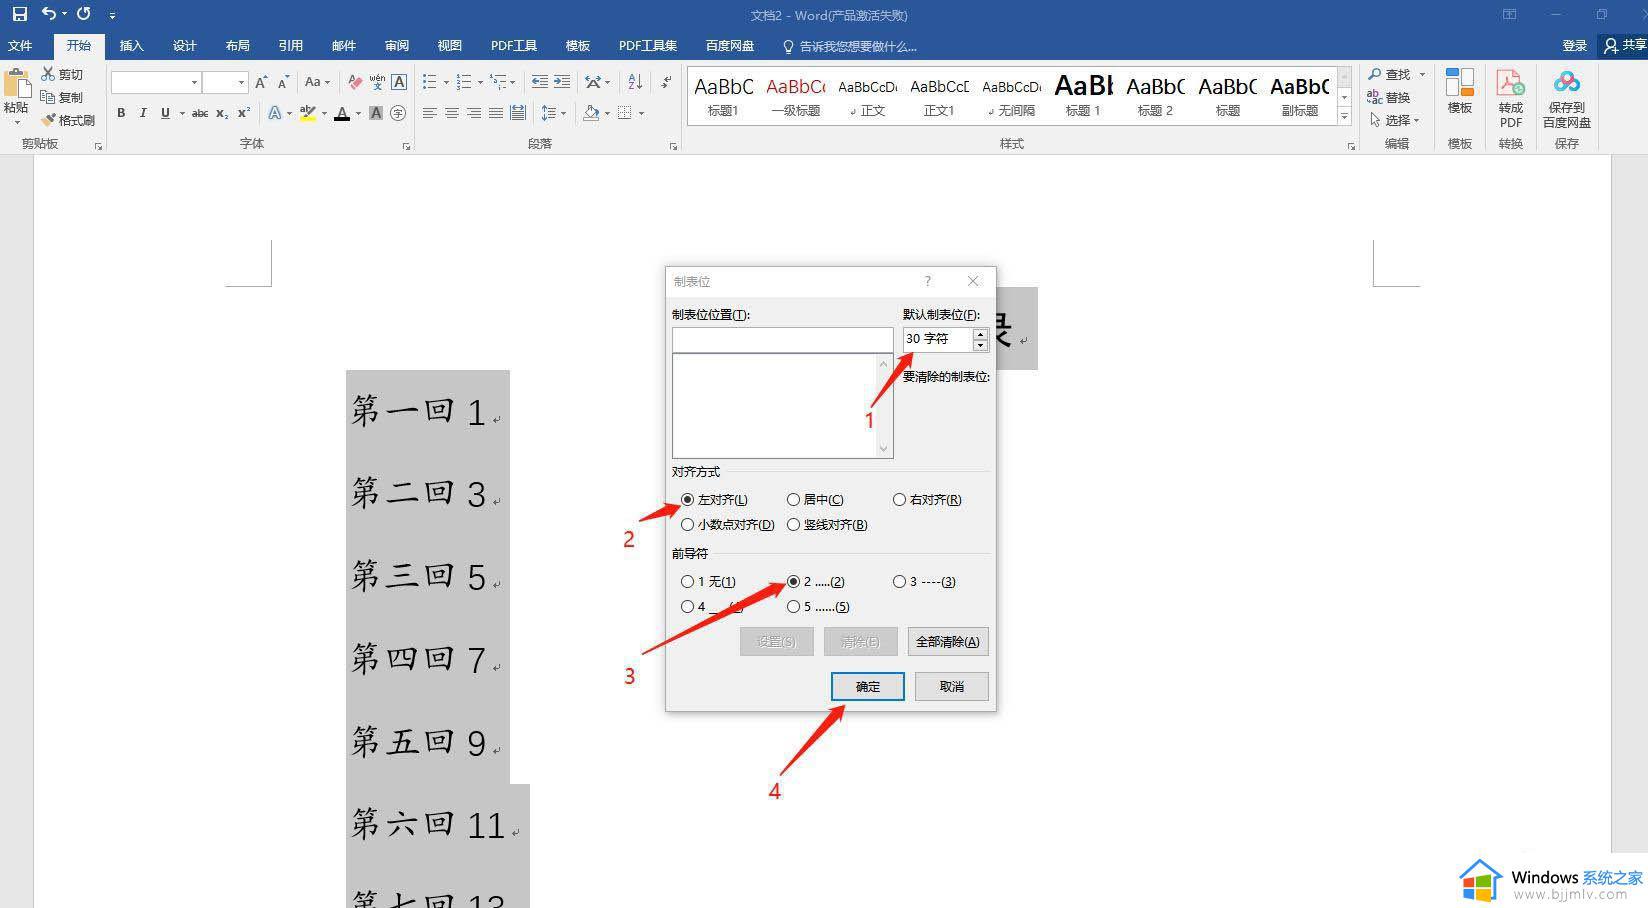Click the Character Border icon
1648x908 pixels.
399,82
